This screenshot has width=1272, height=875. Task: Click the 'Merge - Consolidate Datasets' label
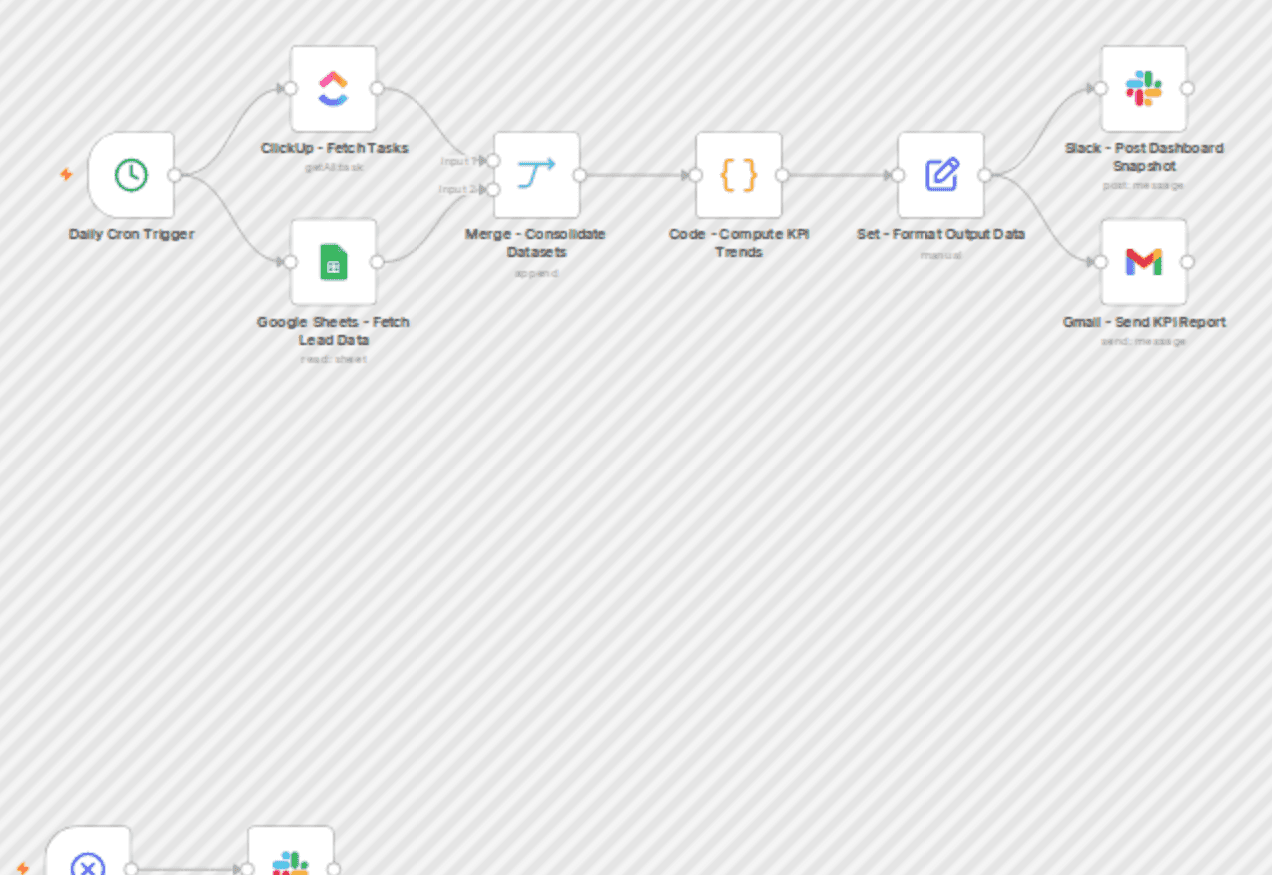click(536, 243)
